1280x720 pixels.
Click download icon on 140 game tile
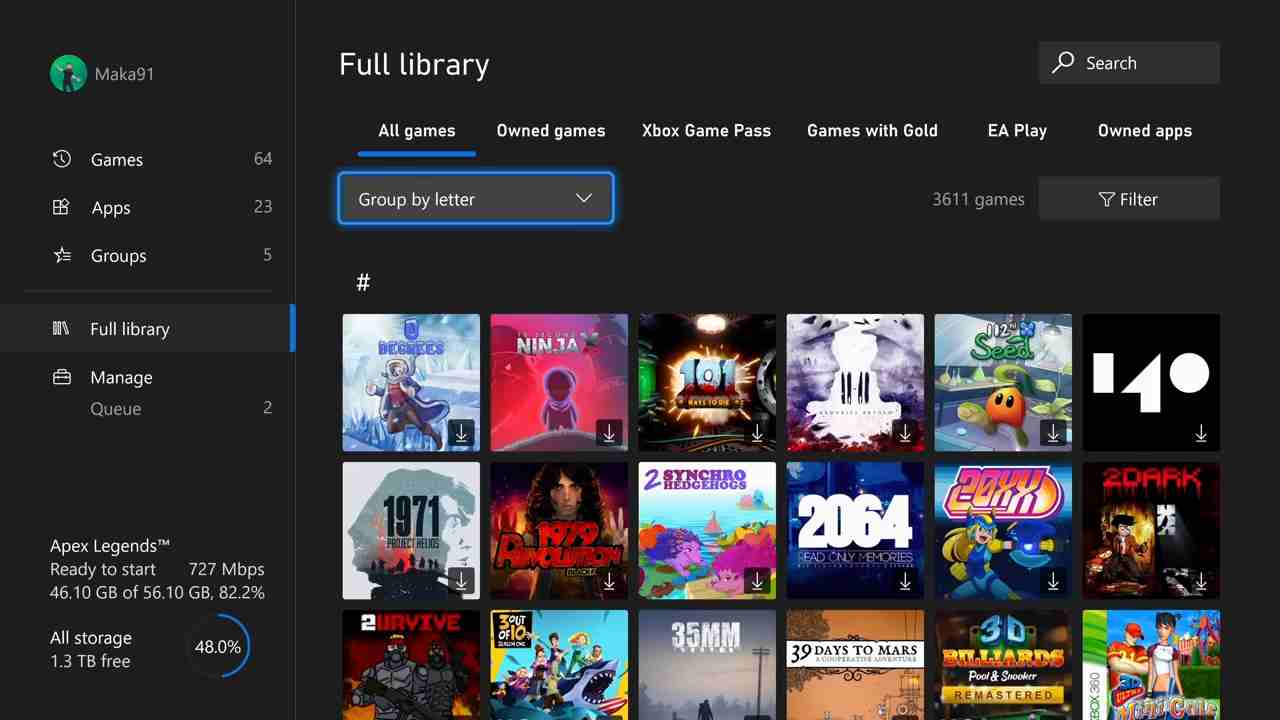tap(1200, 433)
